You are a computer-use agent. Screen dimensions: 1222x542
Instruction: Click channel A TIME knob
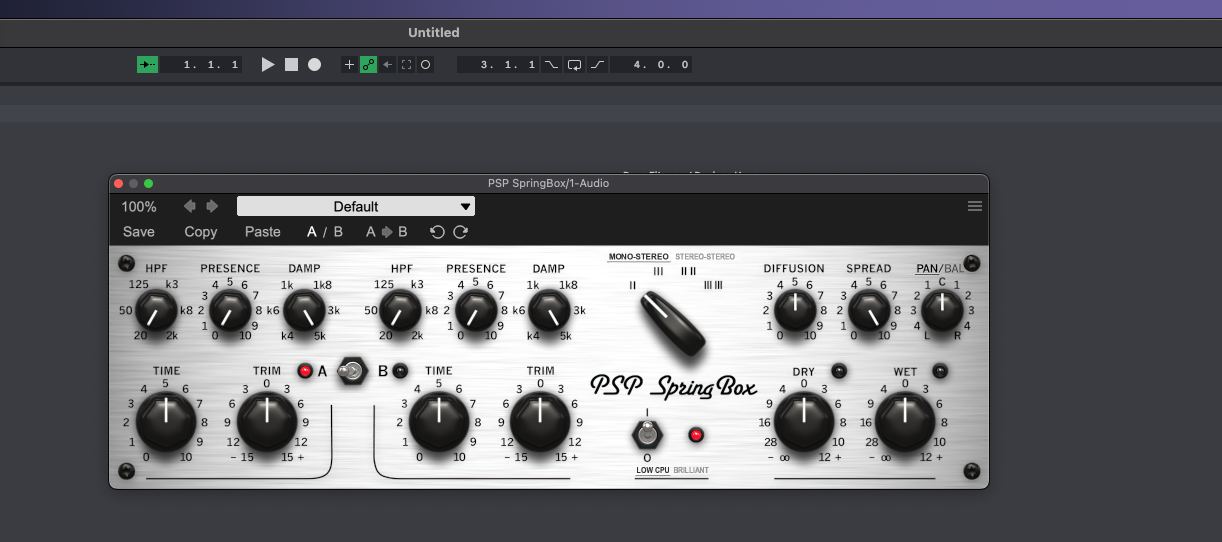pos(166,420)
